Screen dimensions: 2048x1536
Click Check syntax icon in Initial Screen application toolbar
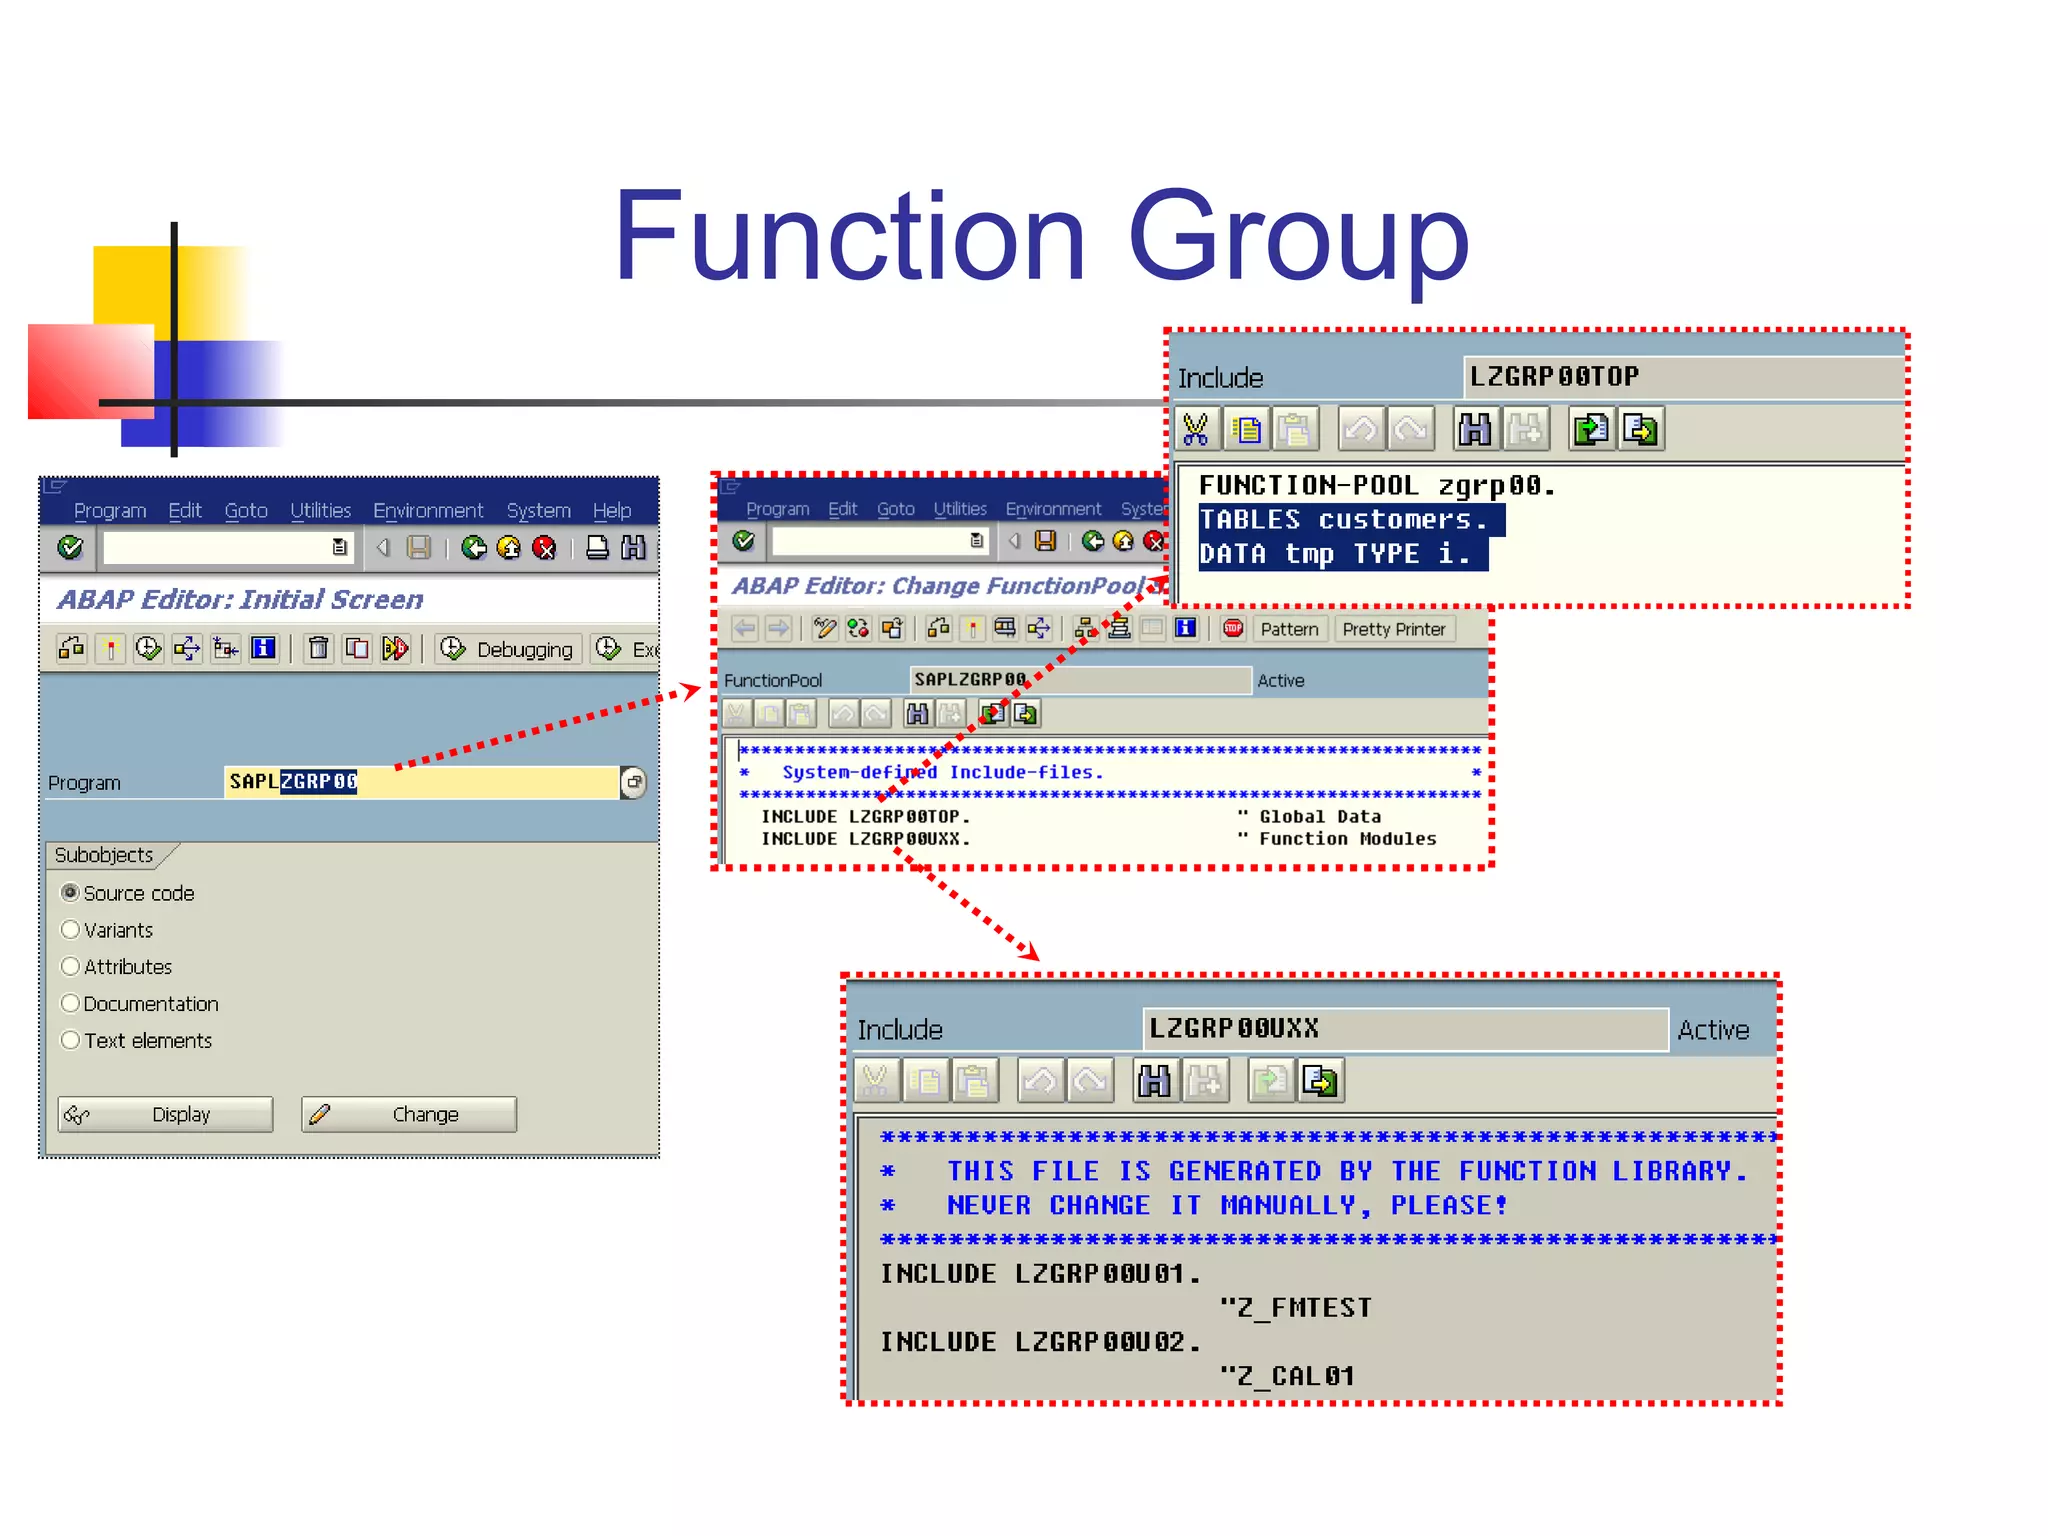(x=72, y=649)
